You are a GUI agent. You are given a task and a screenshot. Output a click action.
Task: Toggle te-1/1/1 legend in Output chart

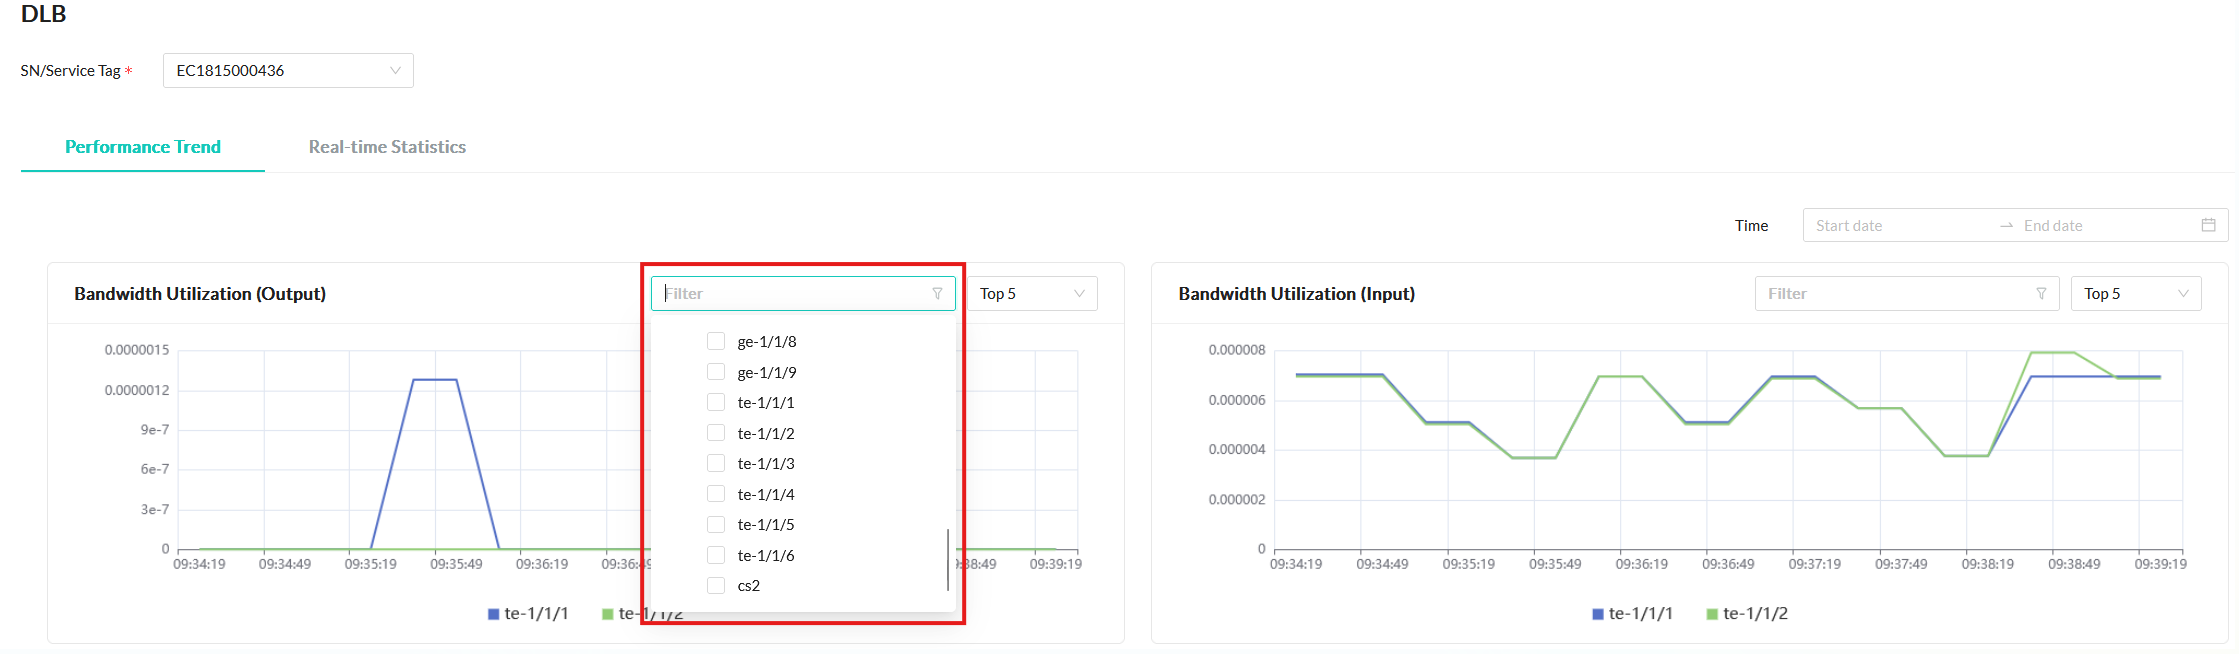528,614
